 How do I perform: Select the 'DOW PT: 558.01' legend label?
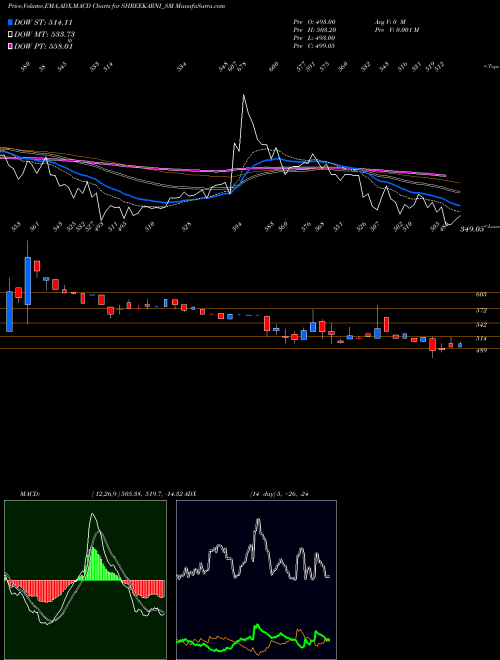tap(43, 46)
